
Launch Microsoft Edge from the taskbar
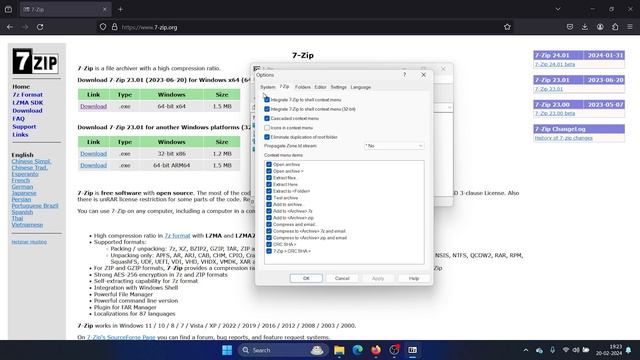click(x=358, y=350)
